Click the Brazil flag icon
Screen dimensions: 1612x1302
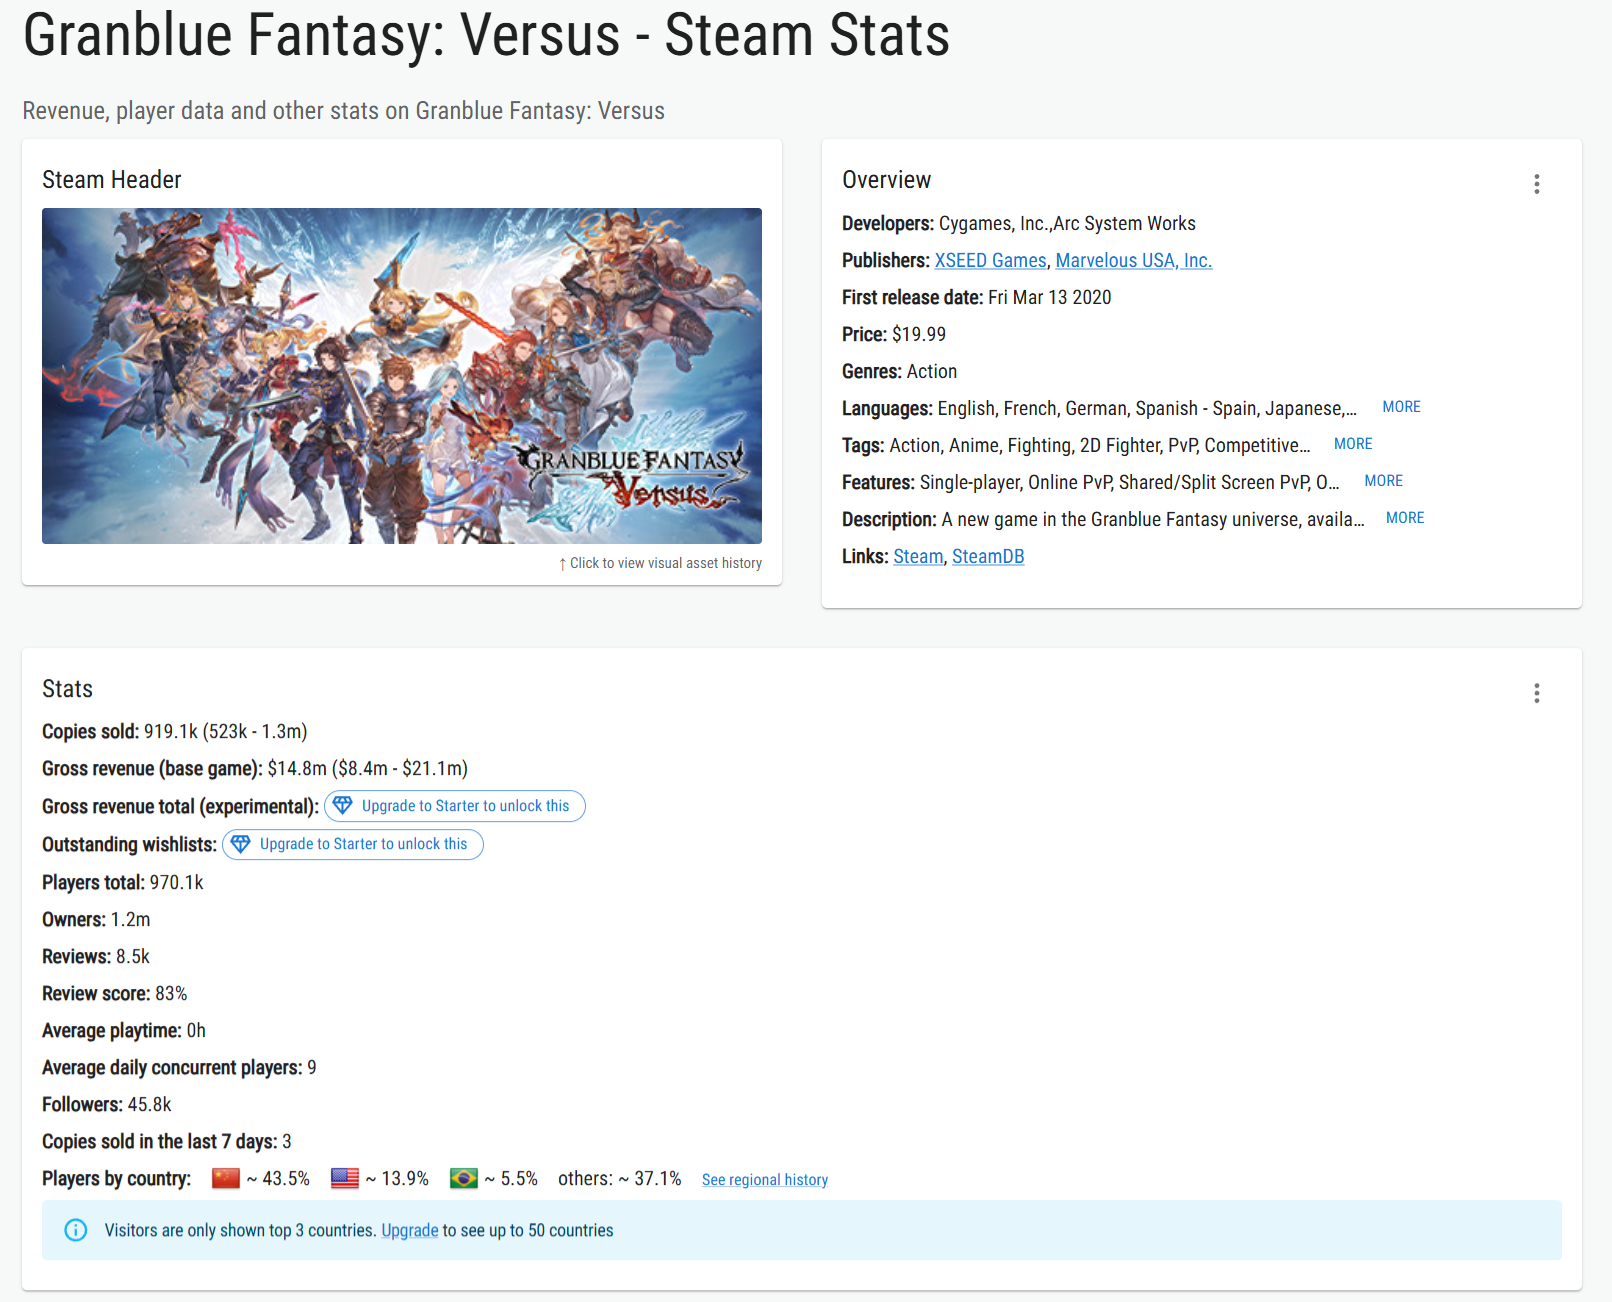(x=464, y=1178)
